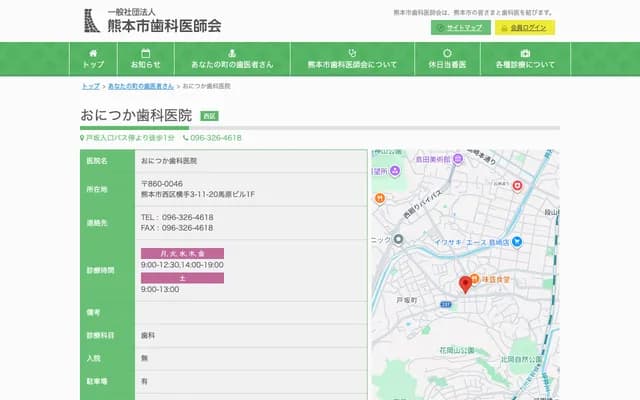Click the red location pin on map
Viewport: 640px width, 400px height.
click(465, 284)
